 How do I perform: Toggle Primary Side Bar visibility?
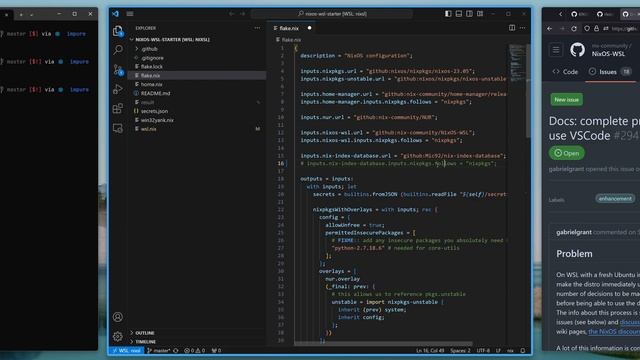[448, 14]
